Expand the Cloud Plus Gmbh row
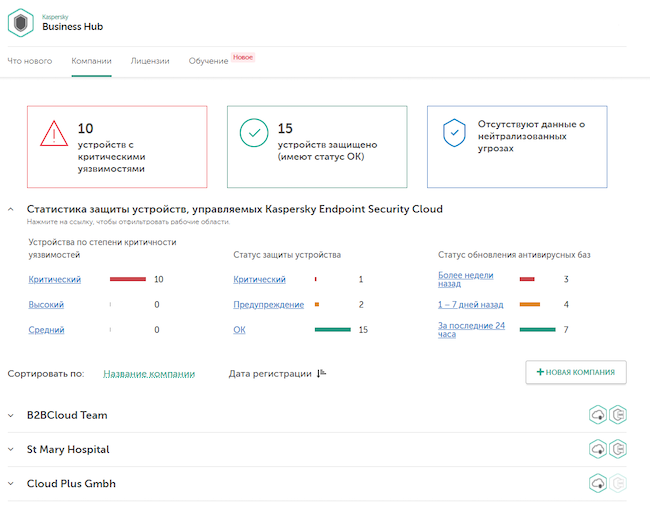Viewport: 650px width, 515px height. (x=11, y=483)
